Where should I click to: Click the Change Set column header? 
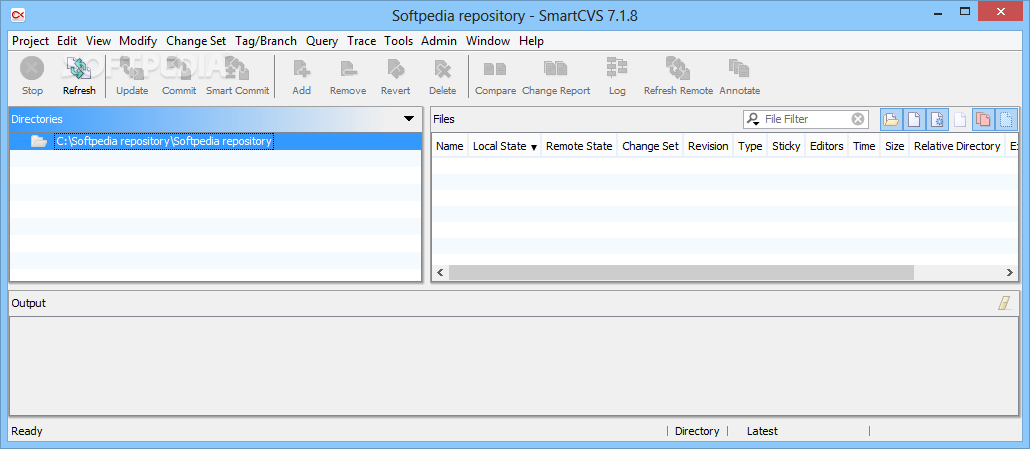(x=650, y=146)
